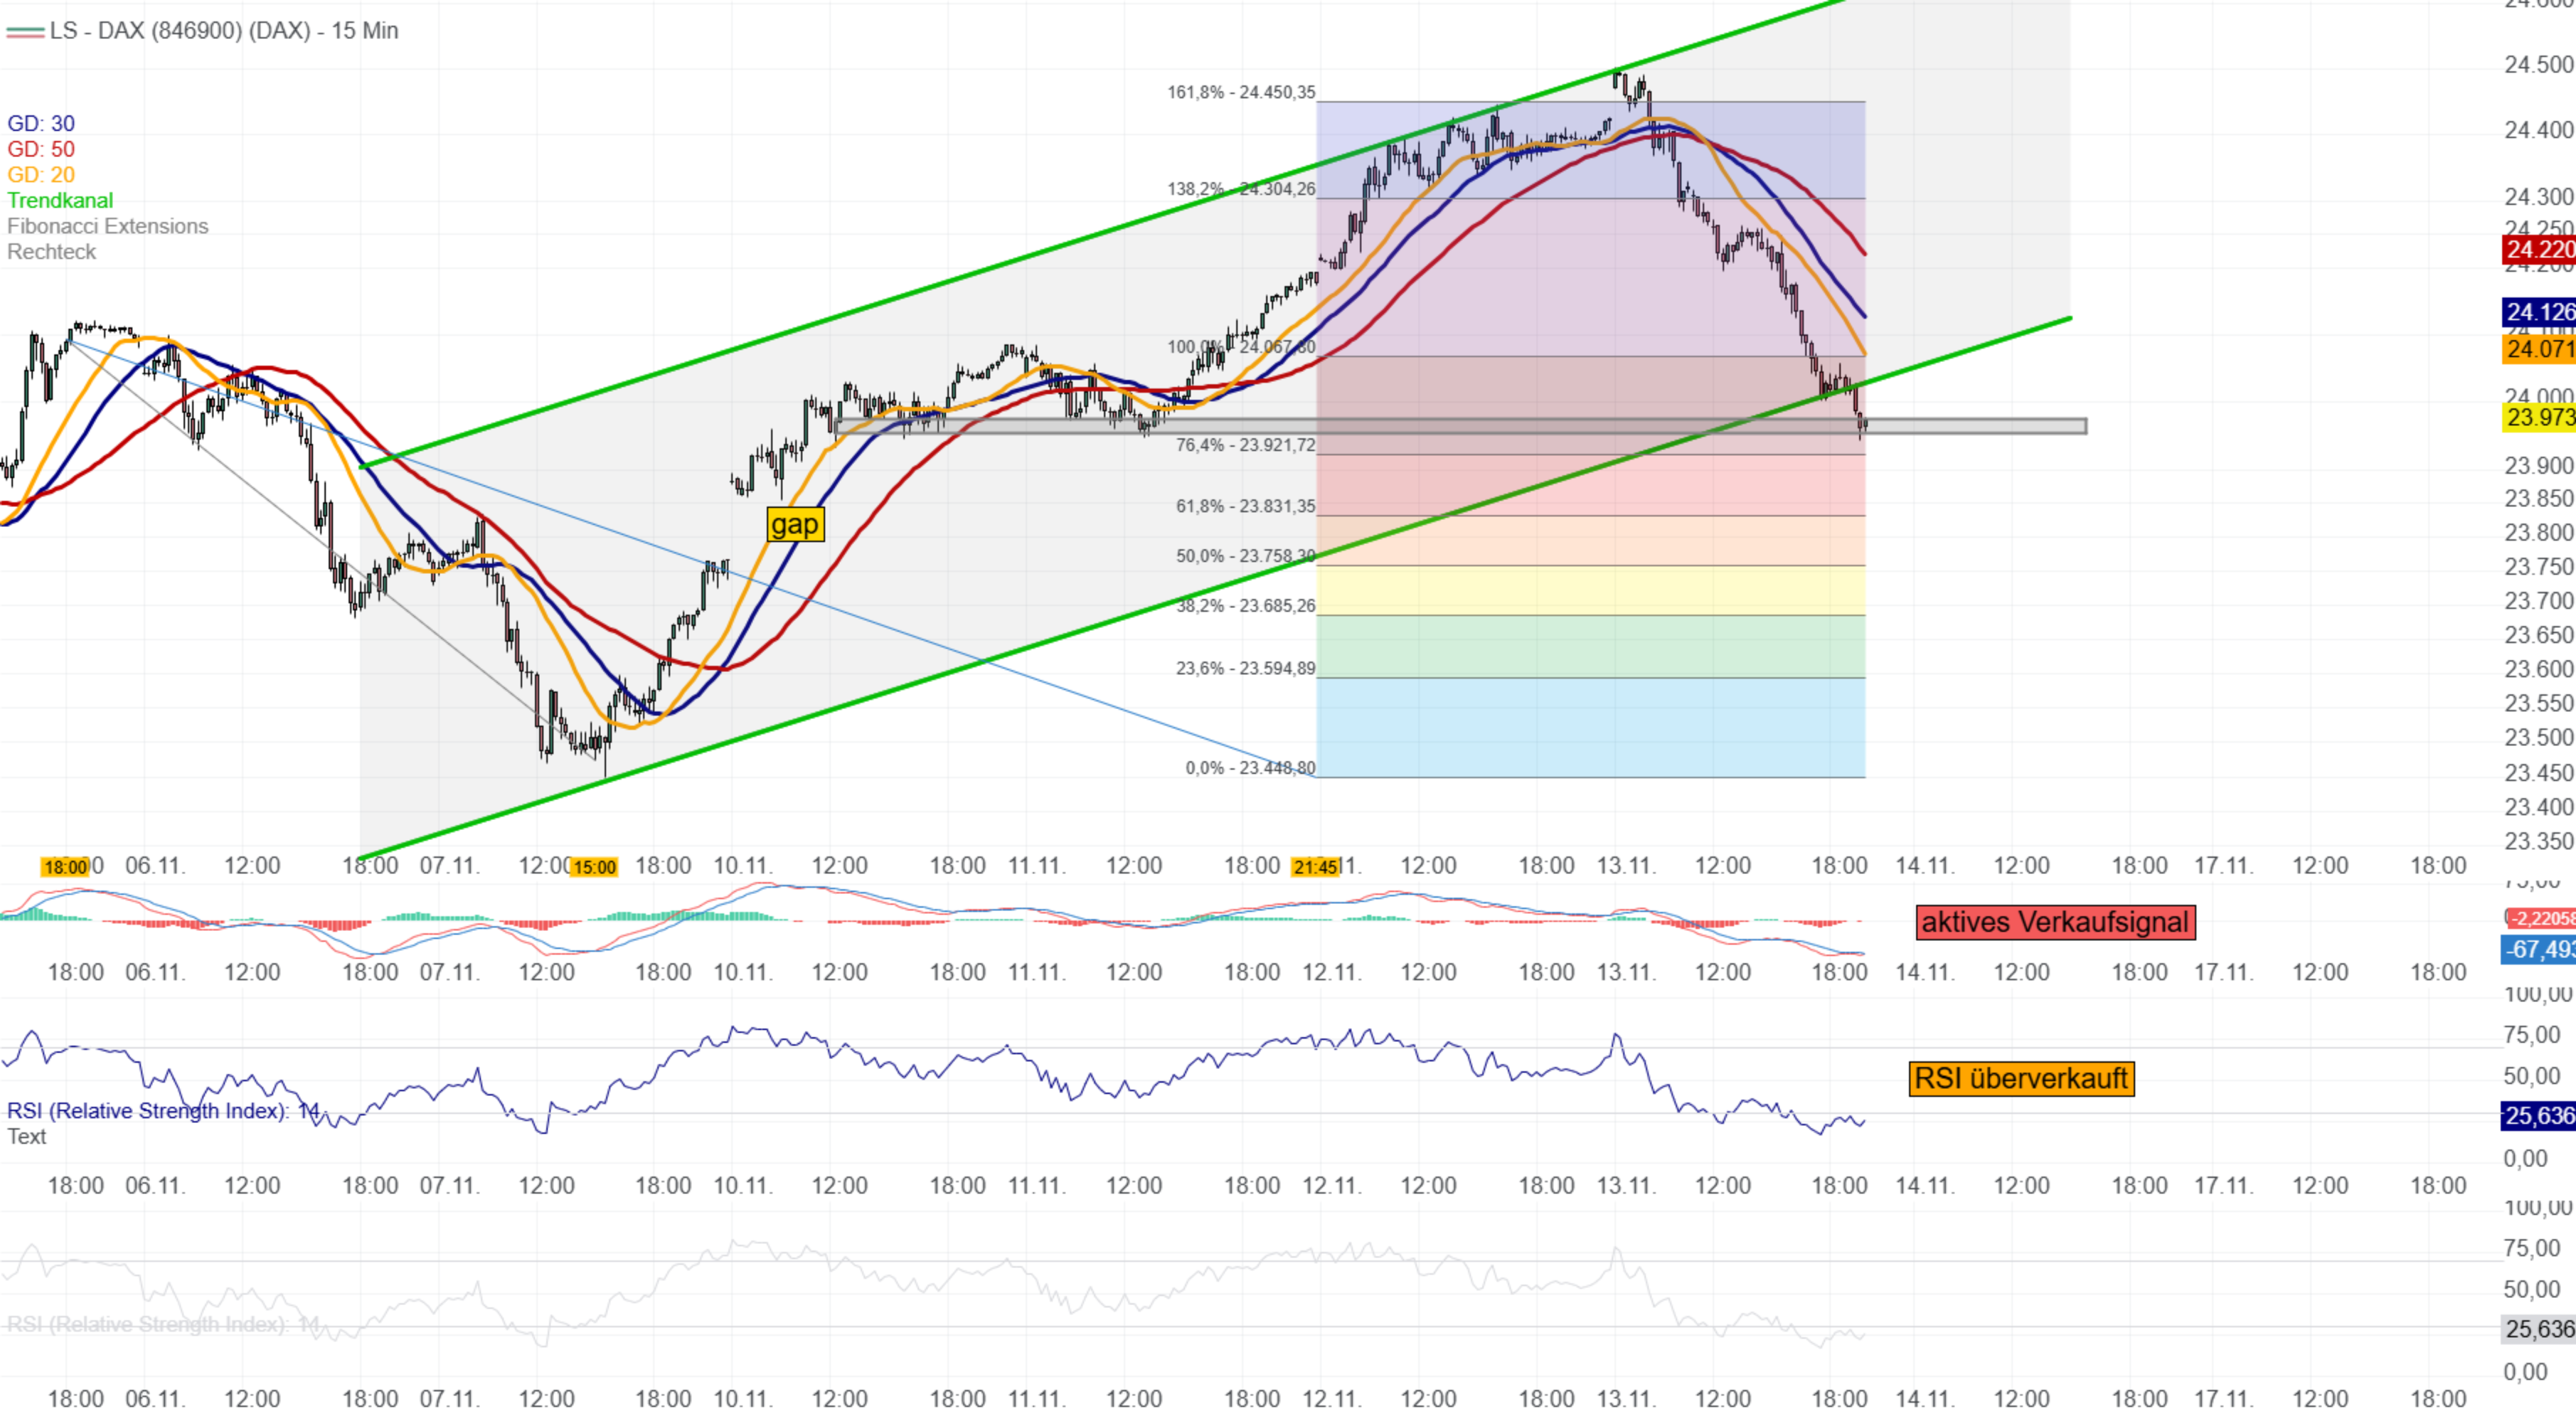Select the GD: 20 legend entry
This screenshot has width=2576, height=1414.
(x=41, y=175)
